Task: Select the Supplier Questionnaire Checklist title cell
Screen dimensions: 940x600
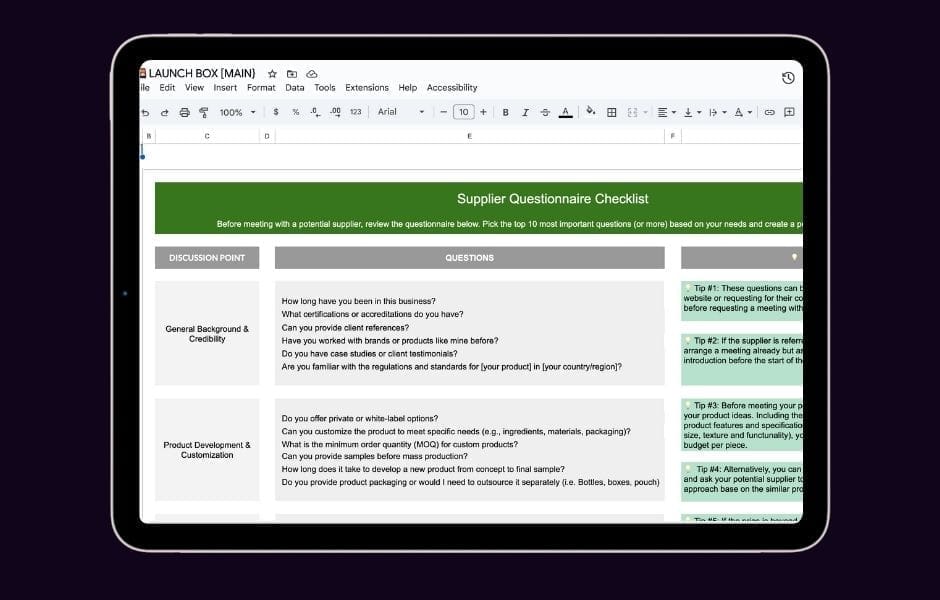Action: 478,208
